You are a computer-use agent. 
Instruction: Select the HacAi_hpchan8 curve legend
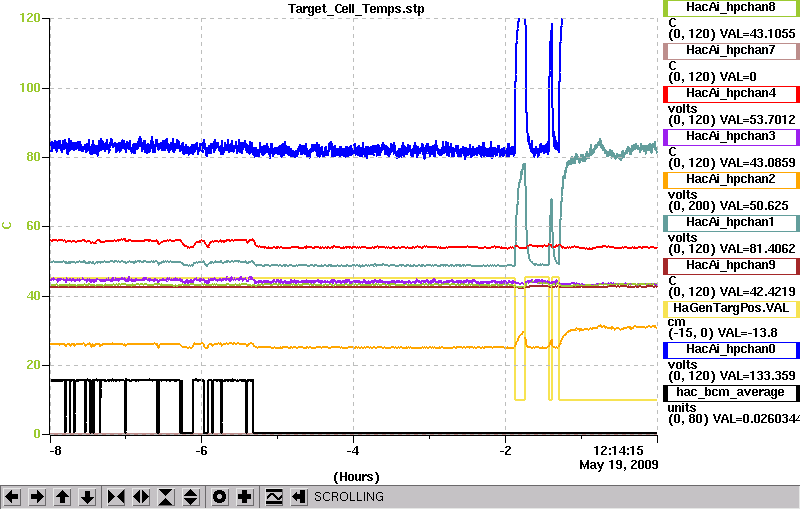pyautogui.click(x=731, y=8)
